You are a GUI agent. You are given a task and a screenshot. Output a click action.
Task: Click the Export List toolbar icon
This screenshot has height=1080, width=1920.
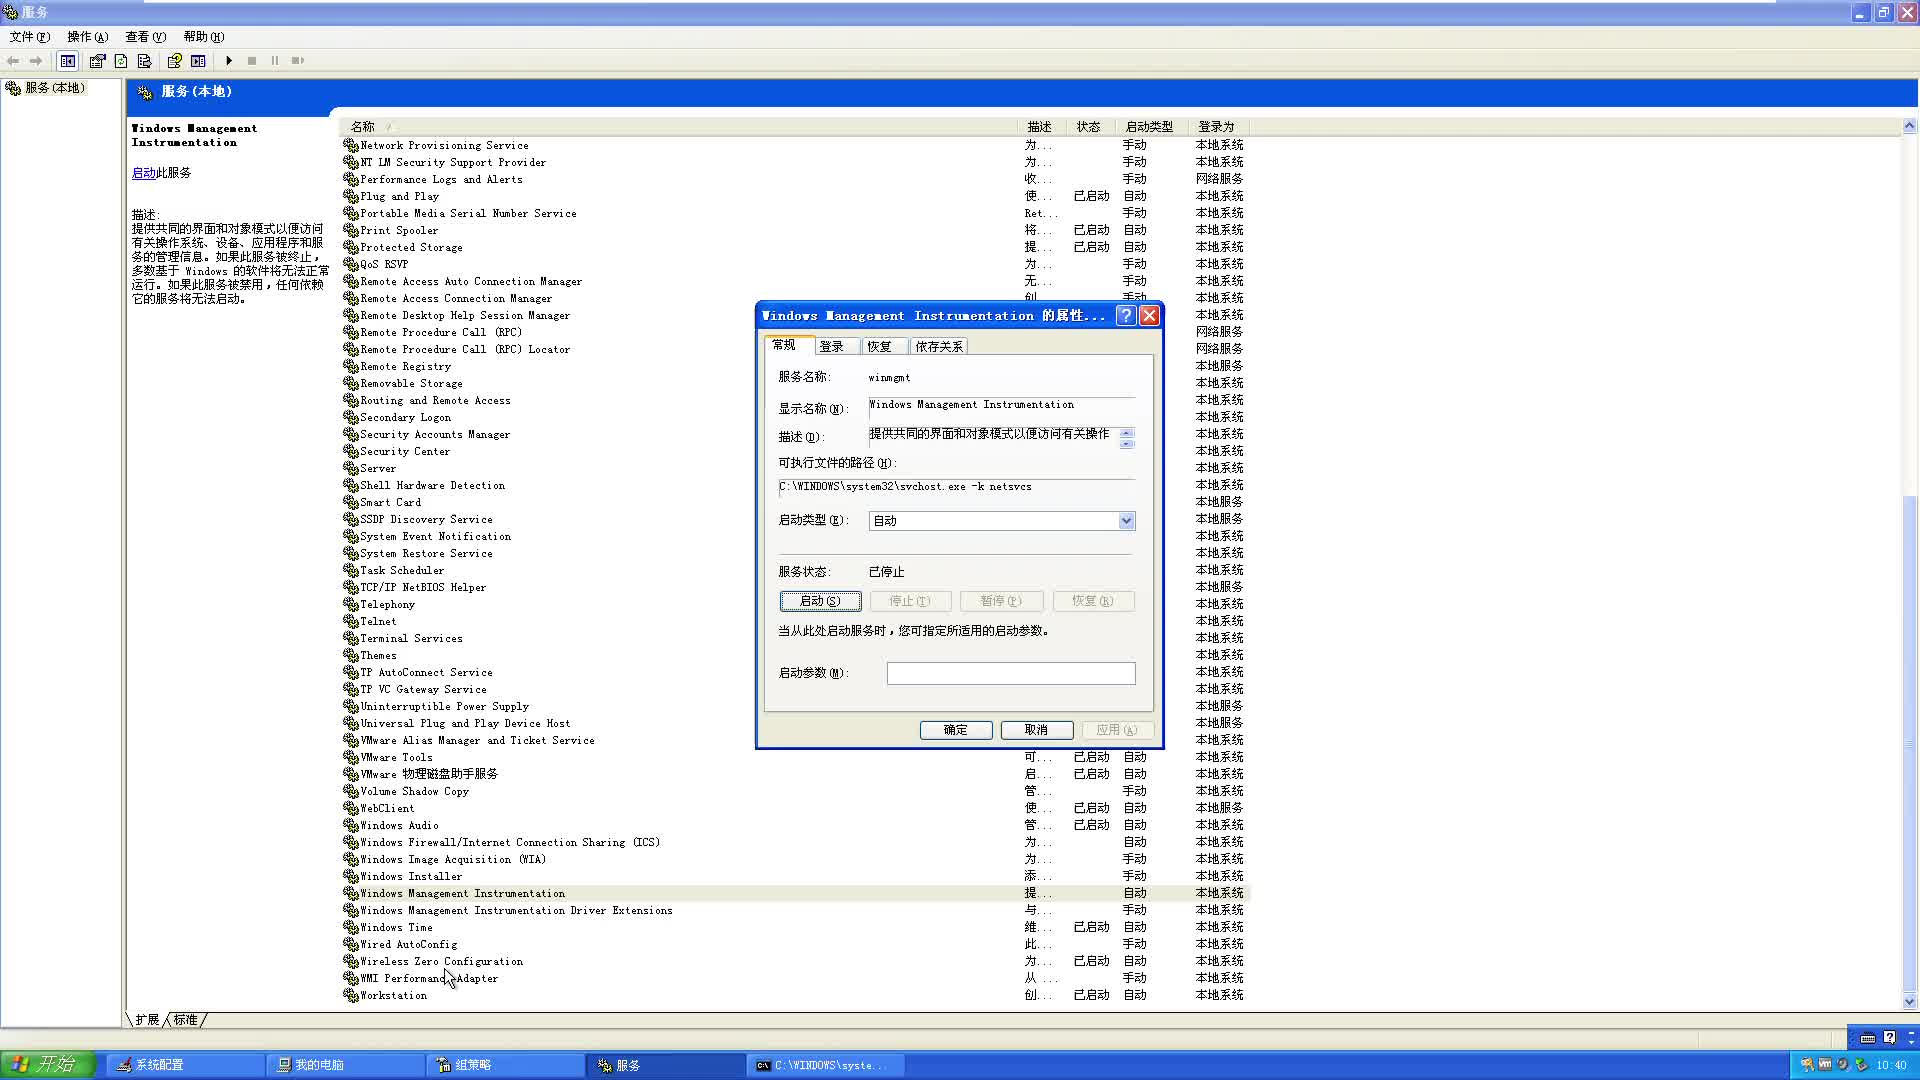(x=144, y=61)
